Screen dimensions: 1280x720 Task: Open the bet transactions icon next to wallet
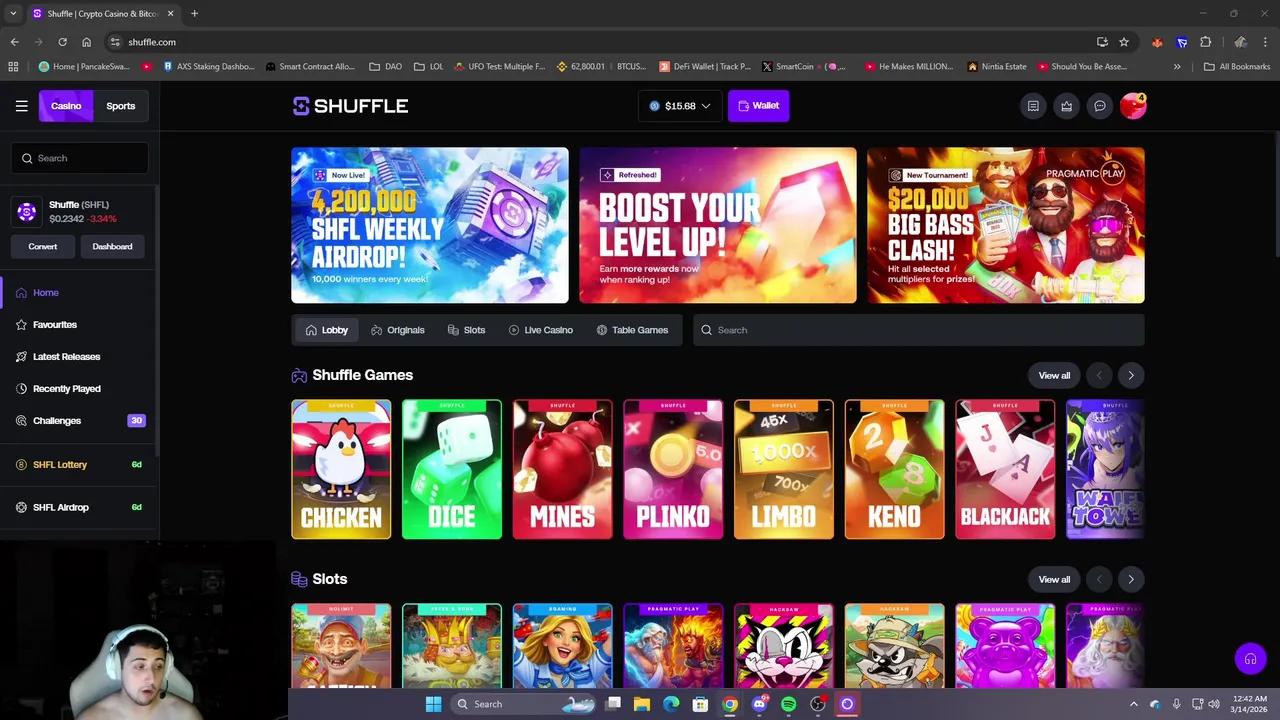click(1033, 105)
